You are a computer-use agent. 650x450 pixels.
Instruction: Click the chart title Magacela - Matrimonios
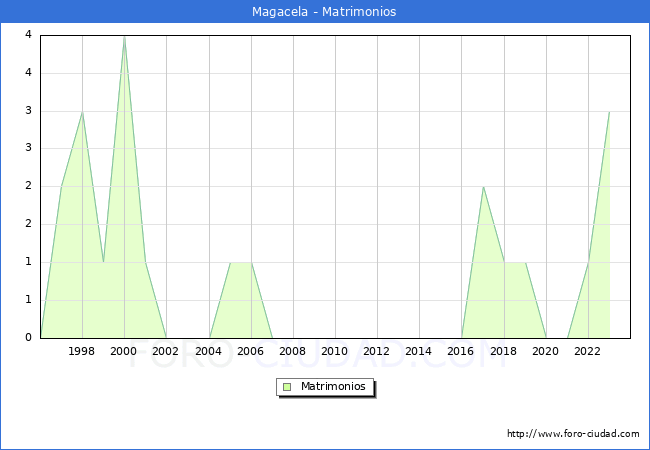point(324,12)
